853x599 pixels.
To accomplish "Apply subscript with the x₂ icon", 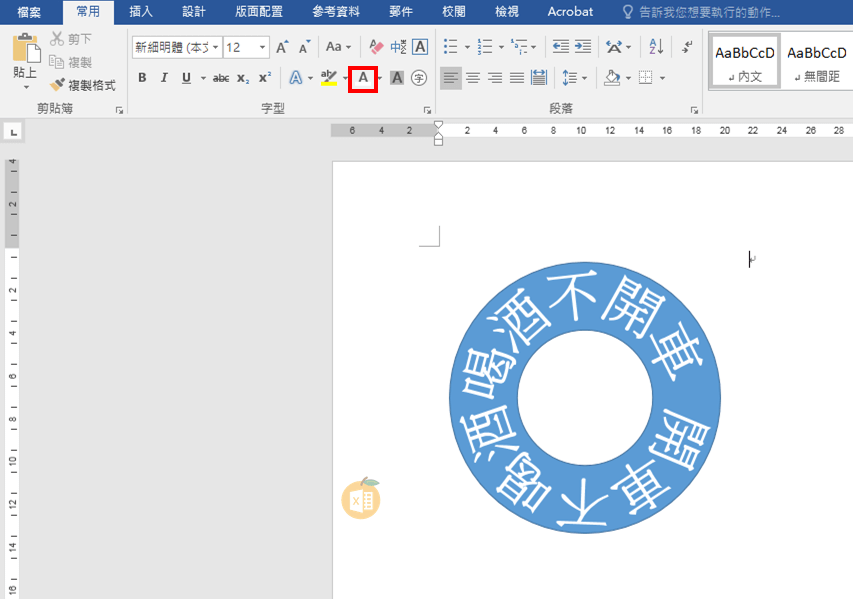I will click(x=243, y=78).
